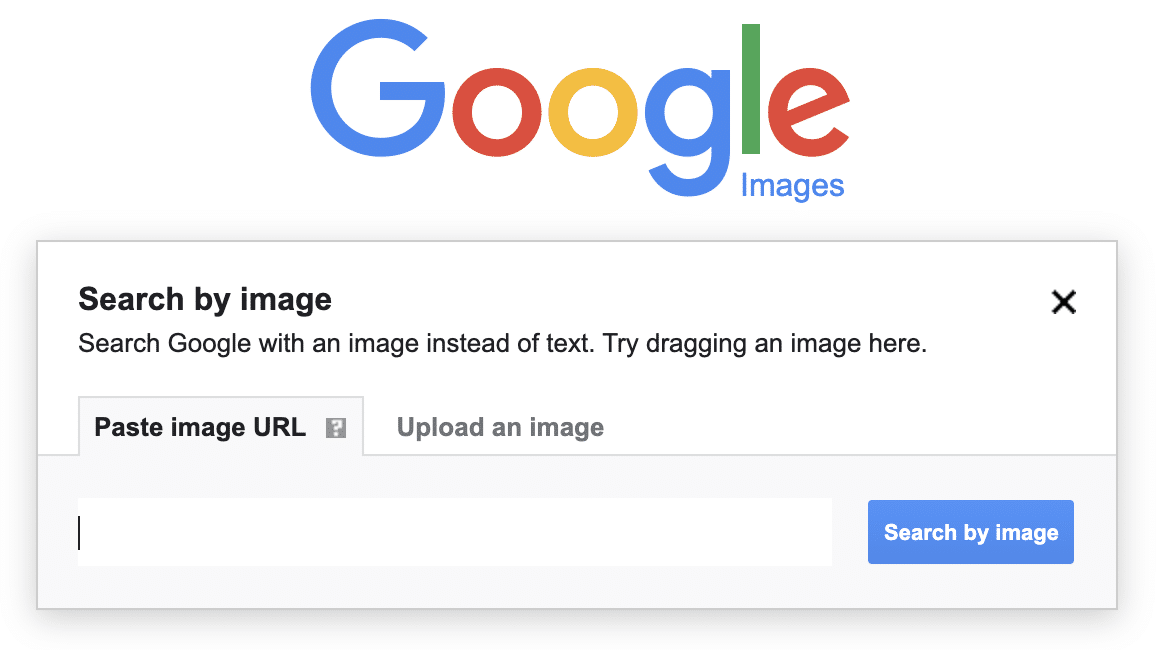Click the gray Upload an image tab text
1160x650 pixels.
[x=500, y=427]
